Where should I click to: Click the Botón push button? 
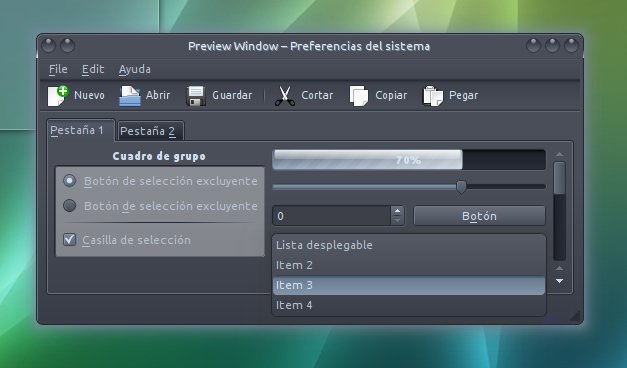479,216
